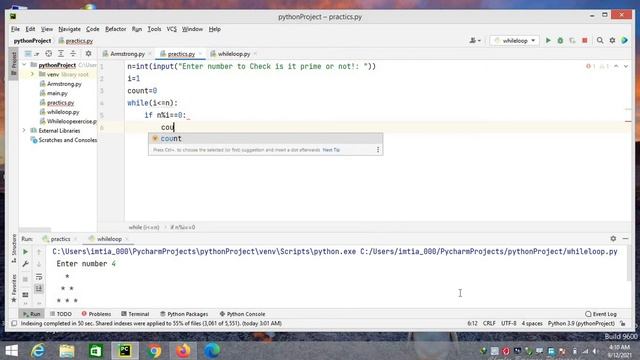The height and width of the screenshot is (360, 640).
Task: Open Python Console tool window
Action: point(242,314)
